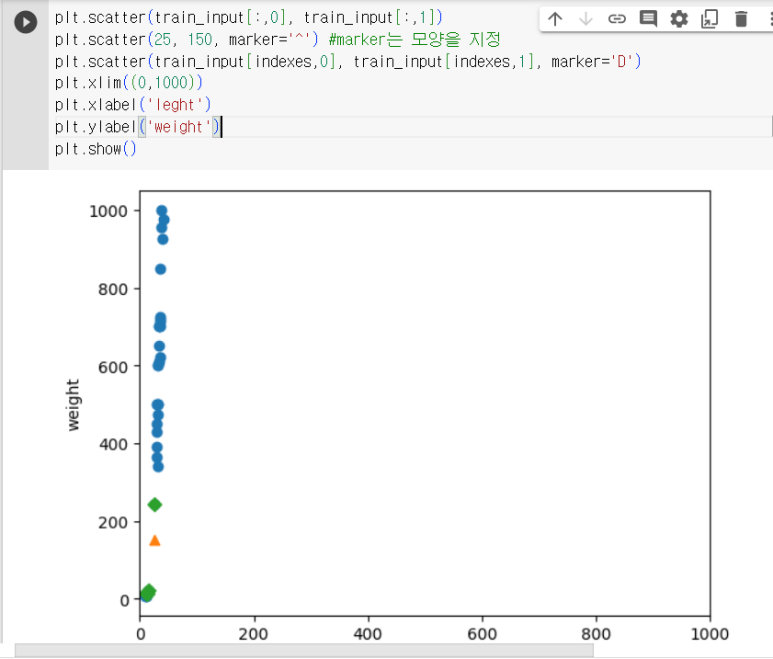The image size is (773, 659).
Task: Click the blue dot near weight 850
Action: pyautogui.click(x=160, y=269)
